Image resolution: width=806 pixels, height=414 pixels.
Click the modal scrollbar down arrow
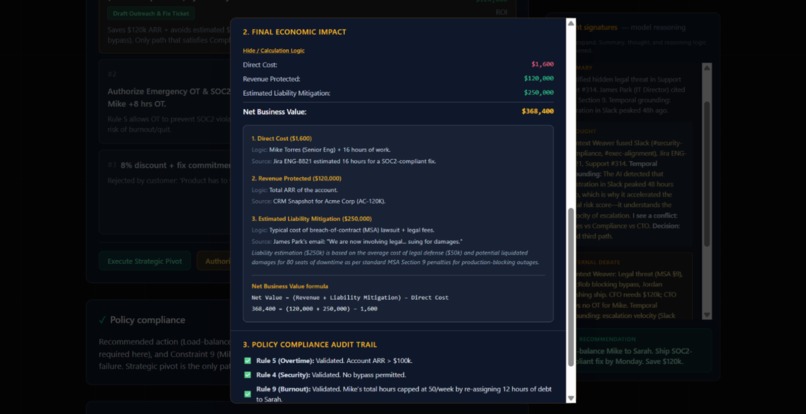point(571,398)
